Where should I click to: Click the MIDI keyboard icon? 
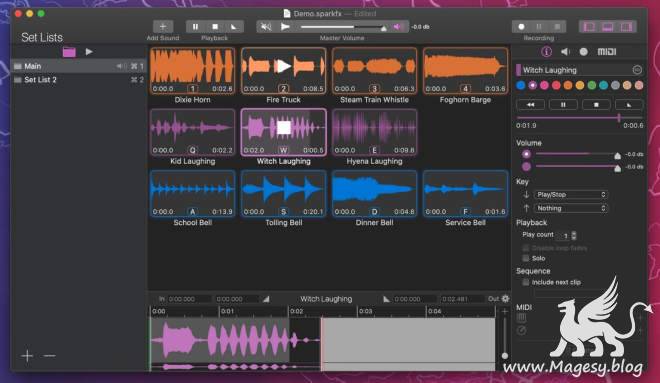click(x=521, y=318)
